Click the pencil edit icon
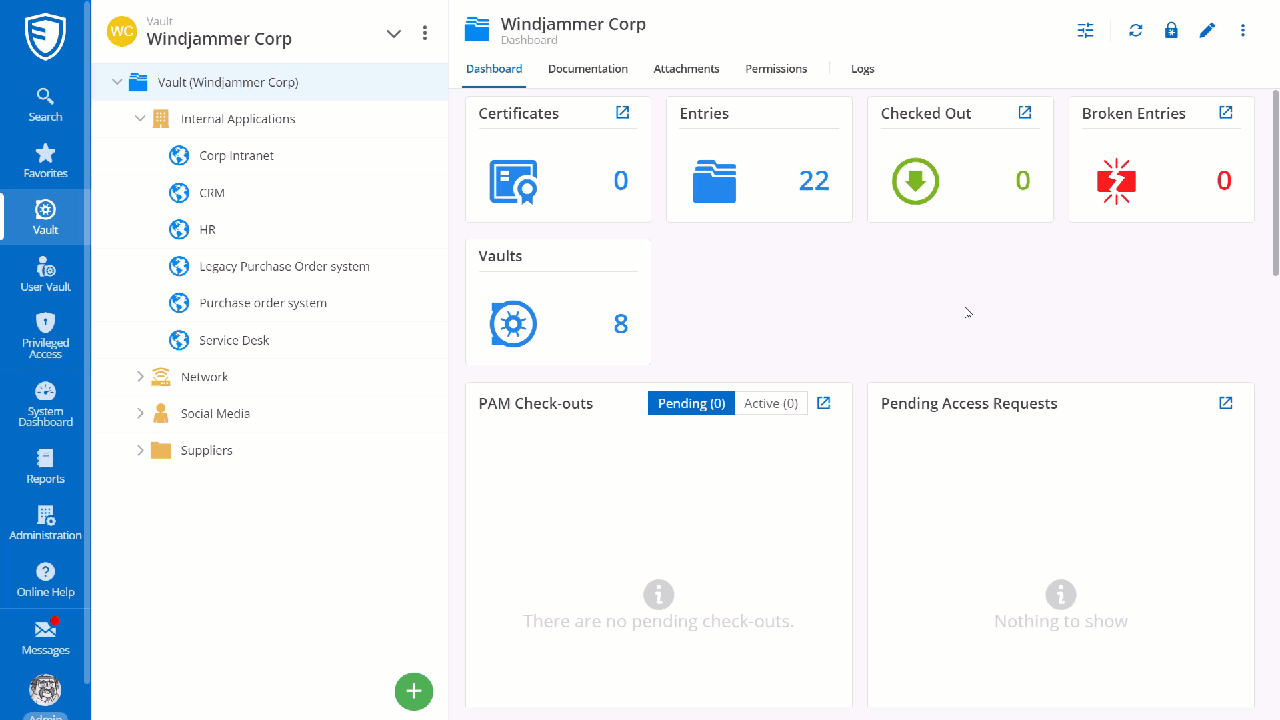Screen dimensions: 1280x720 click(1207, 31)
